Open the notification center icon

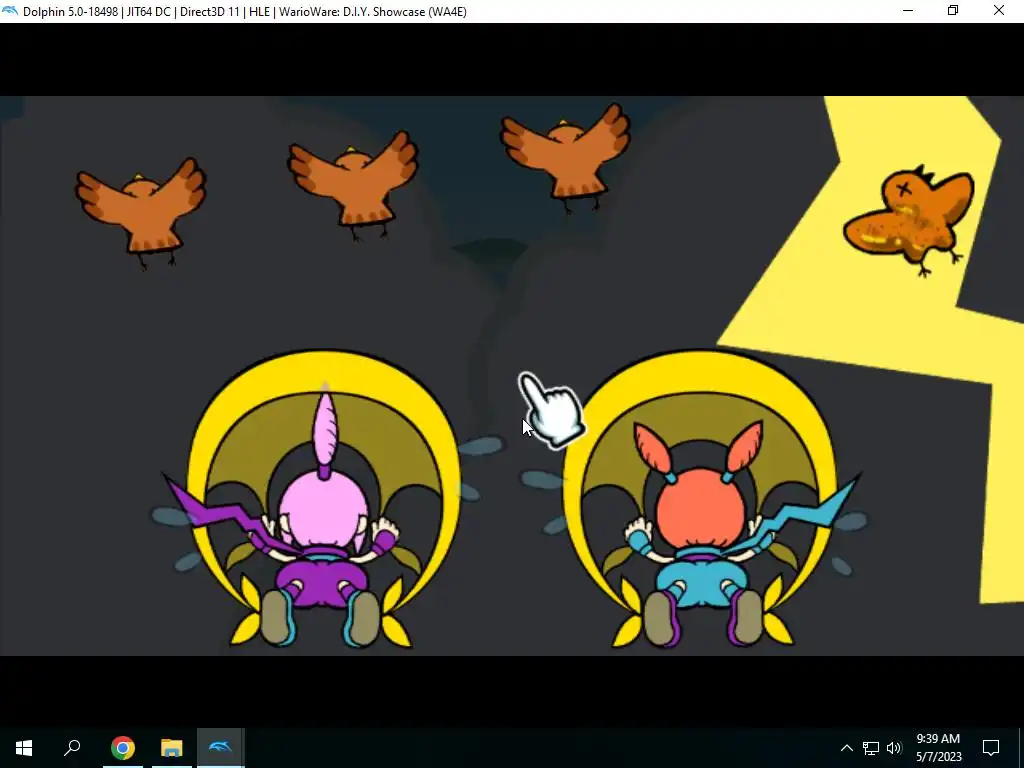(991, 748)
